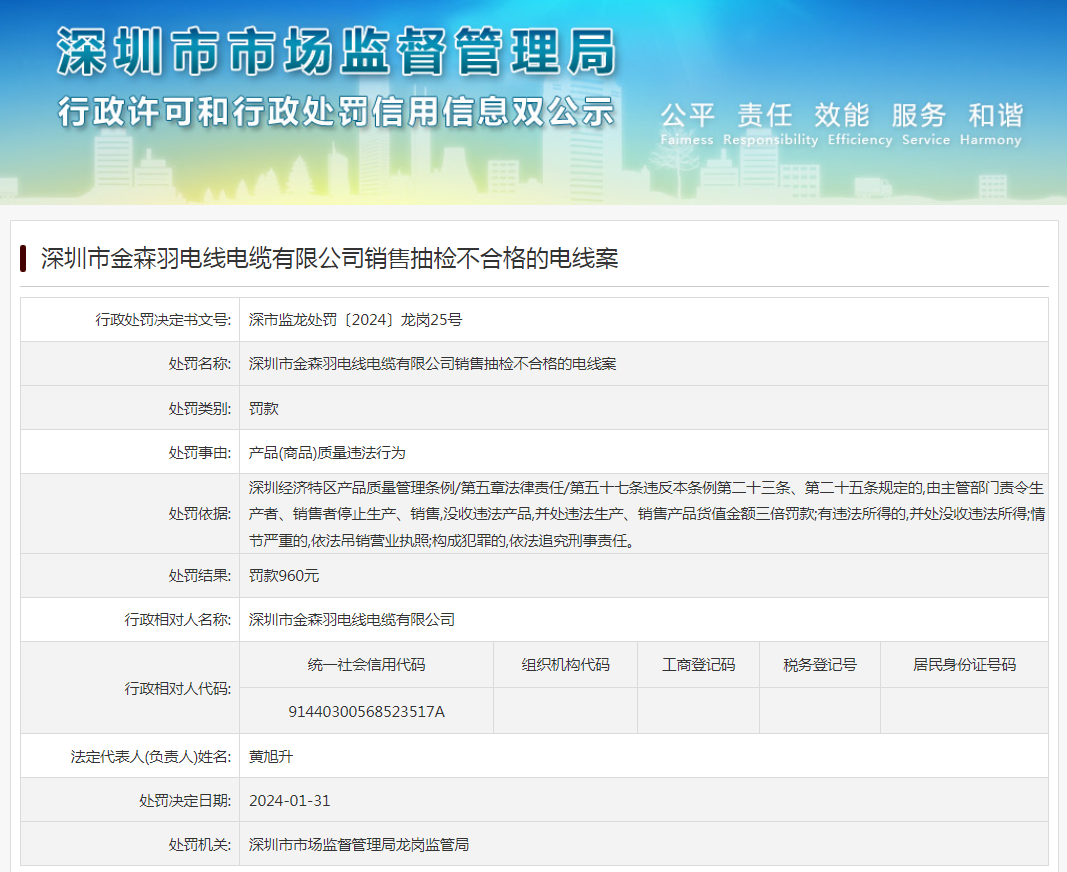
Task: Click the 处罚类别 label
Action: point(199,408)
